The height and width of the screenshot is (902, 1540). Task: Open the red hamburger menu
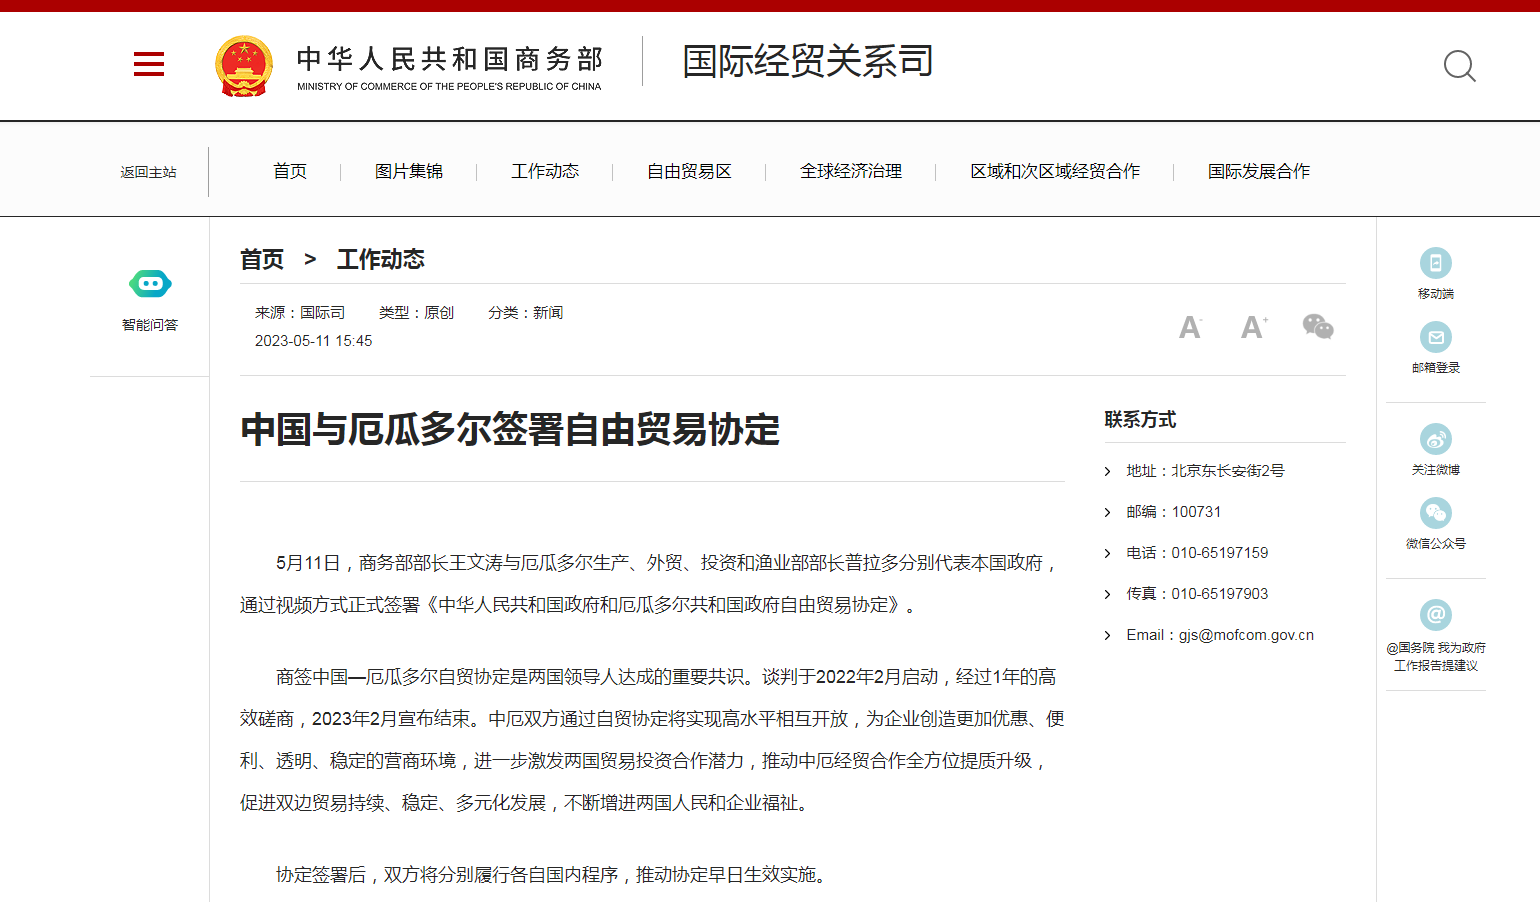[149, 65]
